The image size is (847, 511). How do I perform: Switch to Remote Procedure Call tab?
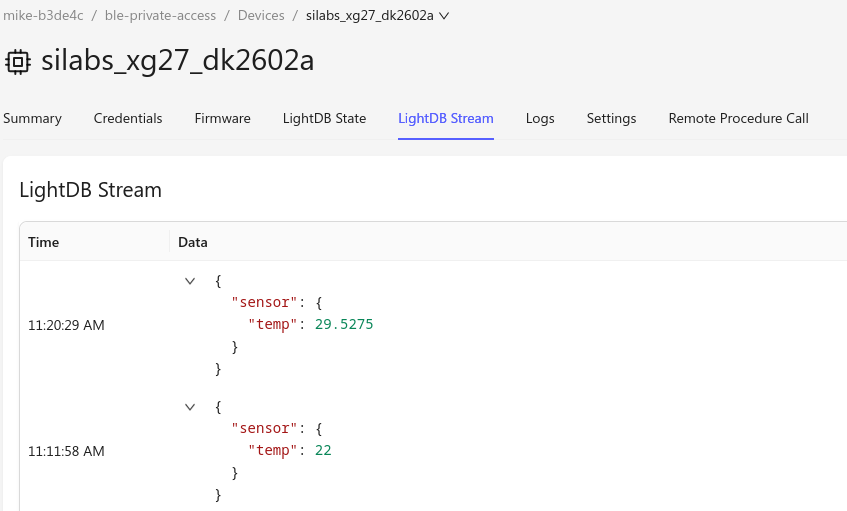click(738, 118)
